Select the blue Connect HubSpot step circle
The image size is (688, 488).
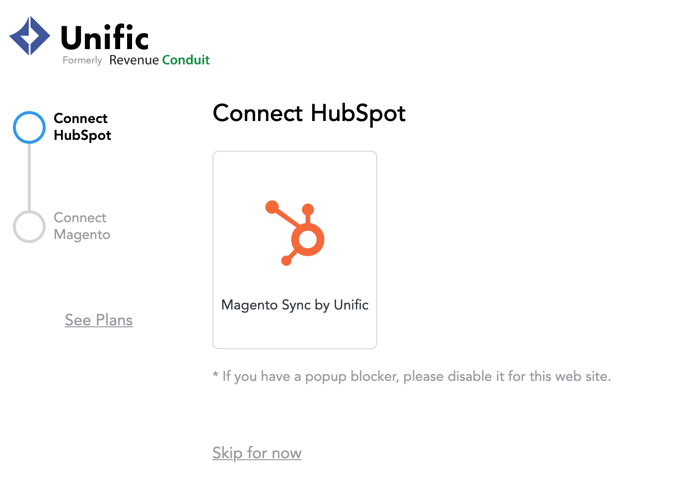pos(29,127)
